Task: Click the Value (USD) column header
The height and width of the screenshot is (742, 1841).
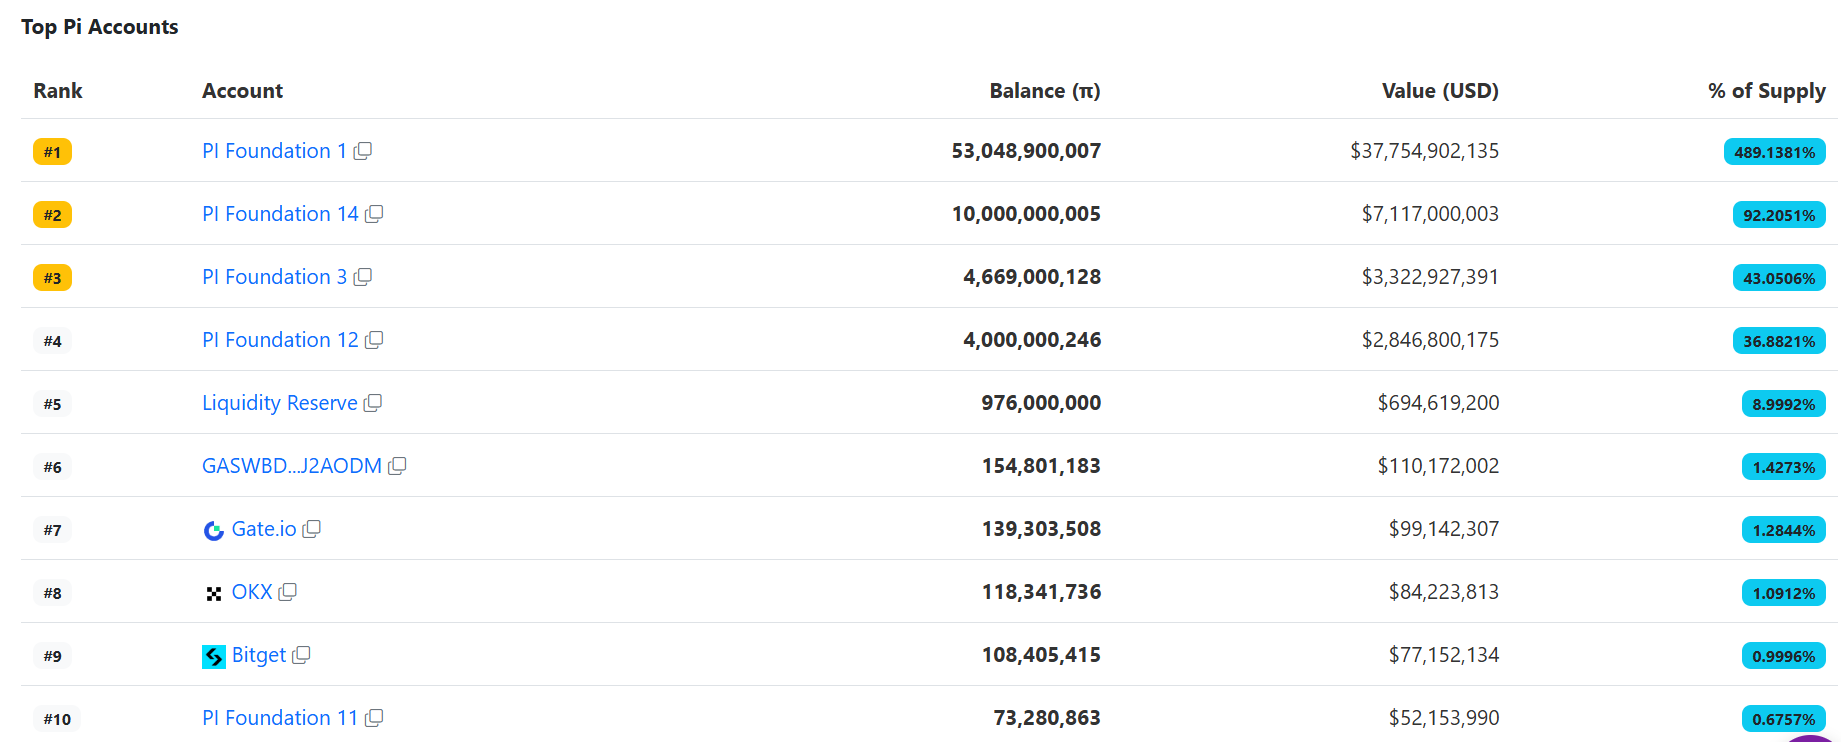Action: click(1440, 91)
